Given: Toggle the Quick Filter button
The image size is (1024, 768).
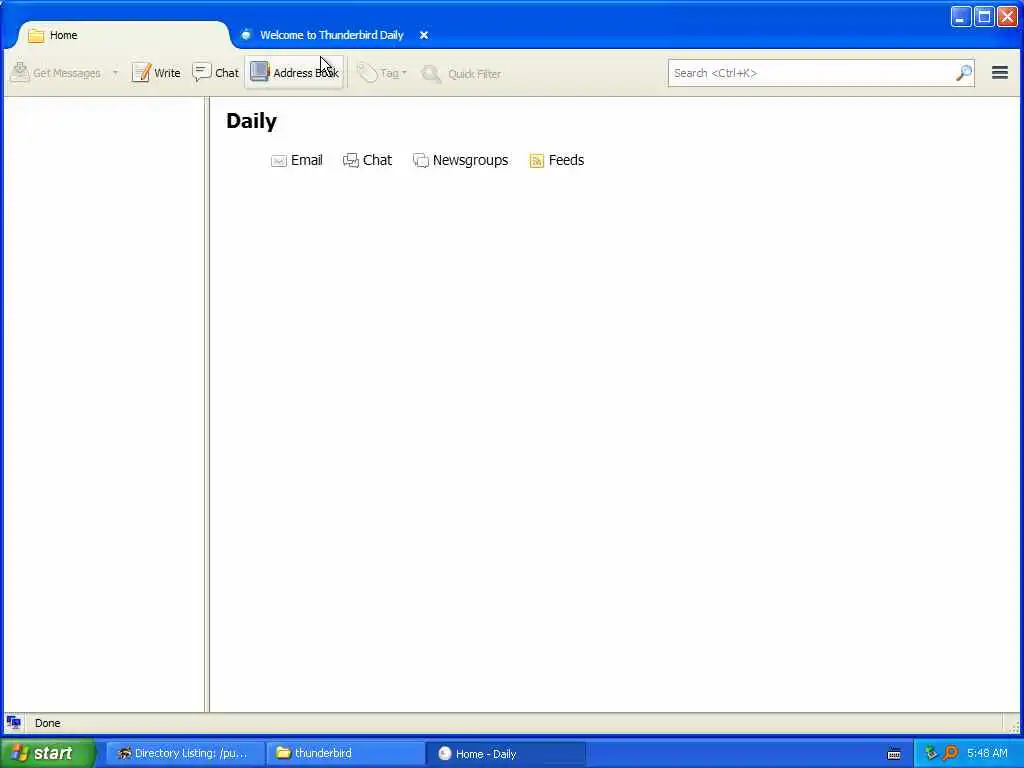Looking at the screenshot, I should click(x=461, y=73).
